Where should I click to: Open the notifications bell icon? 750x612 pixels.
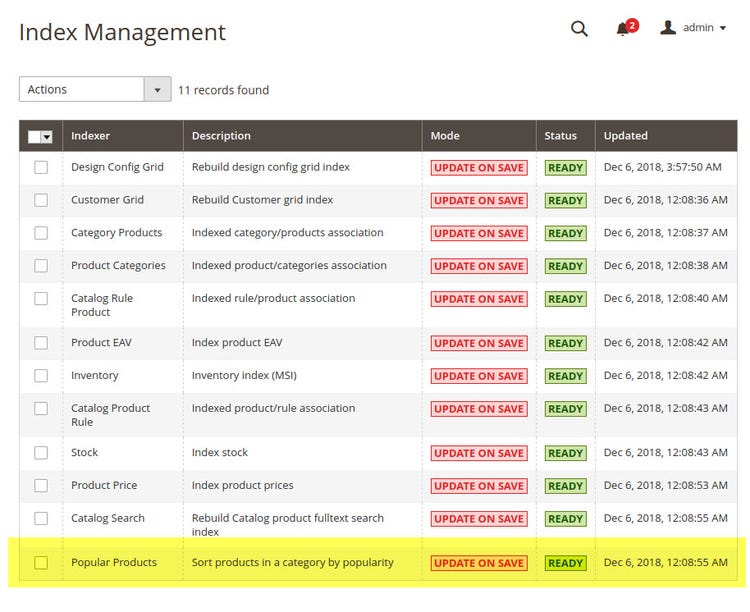pos(624,29)
